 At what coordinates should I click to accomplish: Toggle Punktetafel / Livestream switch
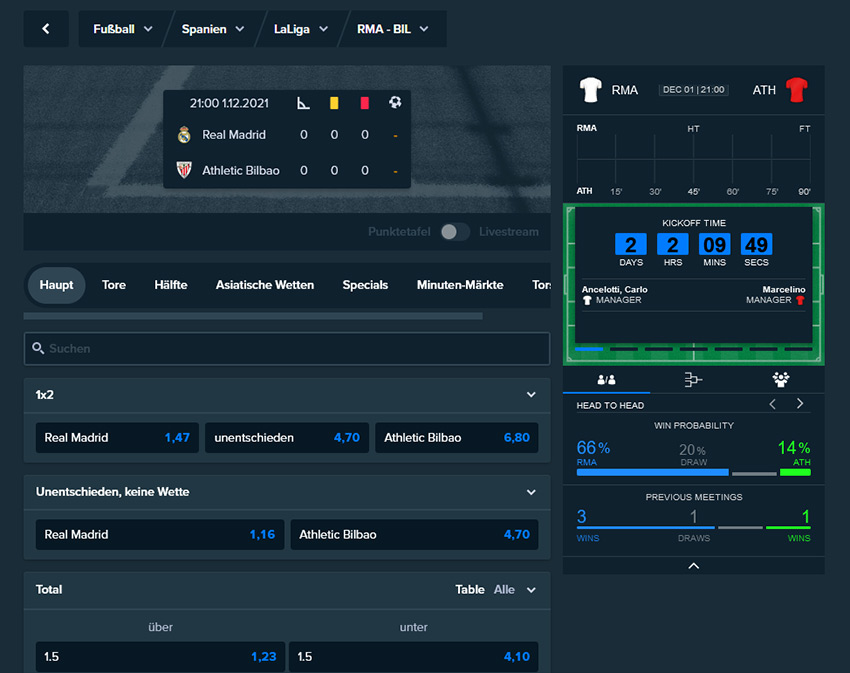(454, 232)
